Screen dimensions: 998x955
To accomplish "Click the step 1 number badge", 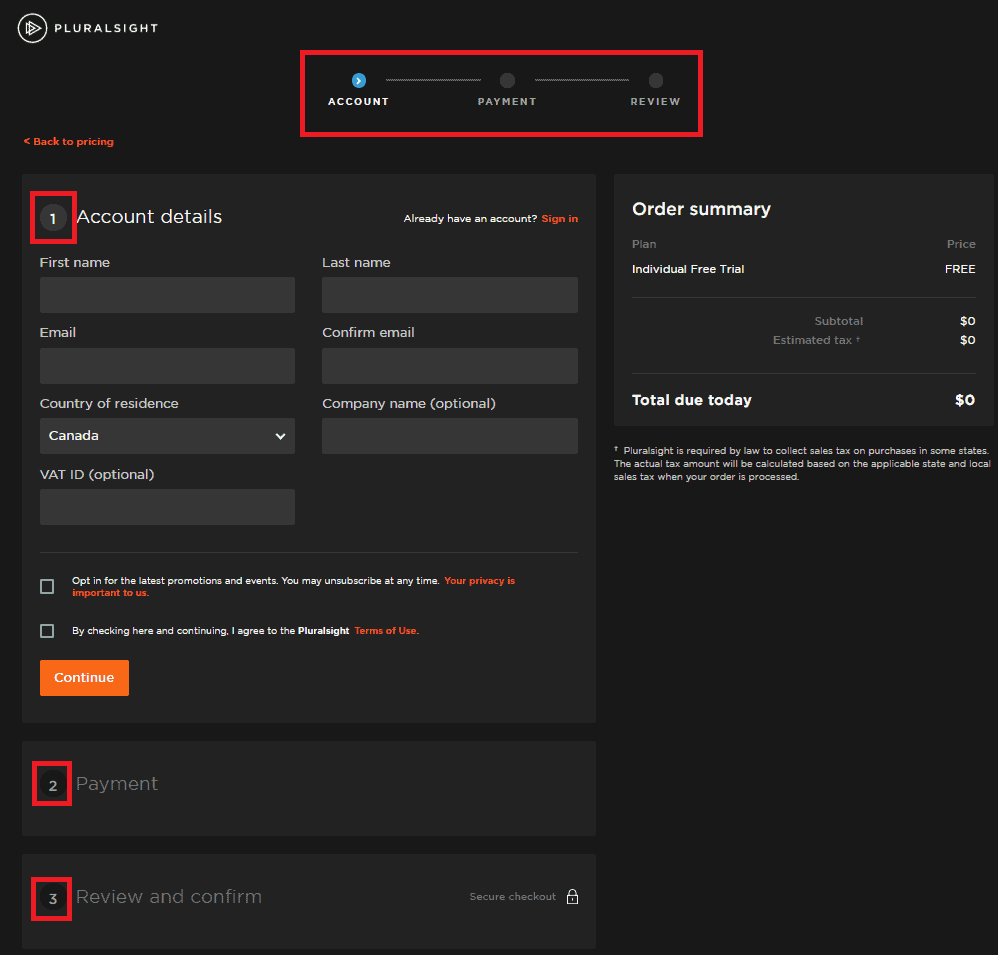I will tap(53, 218).
